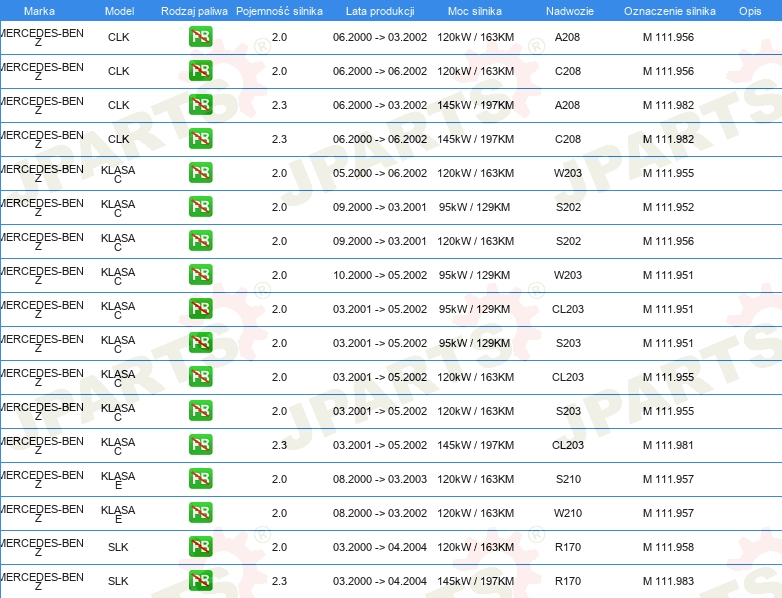Click body code W210

[568, 513]
